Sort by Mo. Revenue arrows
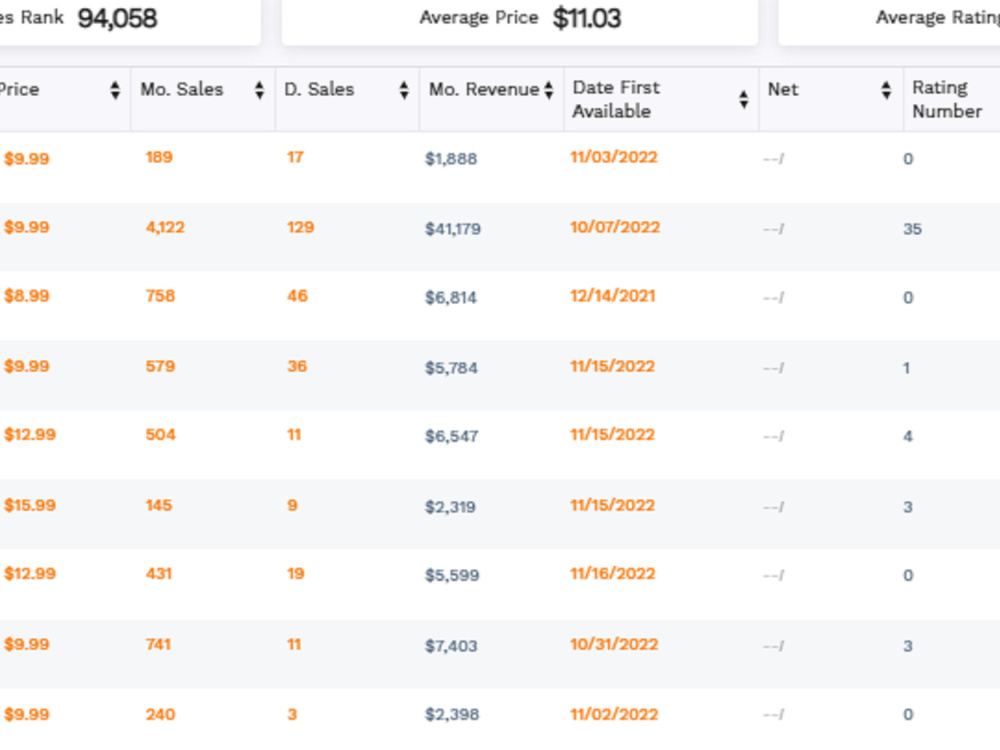This screenshot has height=750, width=1000. (x=548, y=90)
